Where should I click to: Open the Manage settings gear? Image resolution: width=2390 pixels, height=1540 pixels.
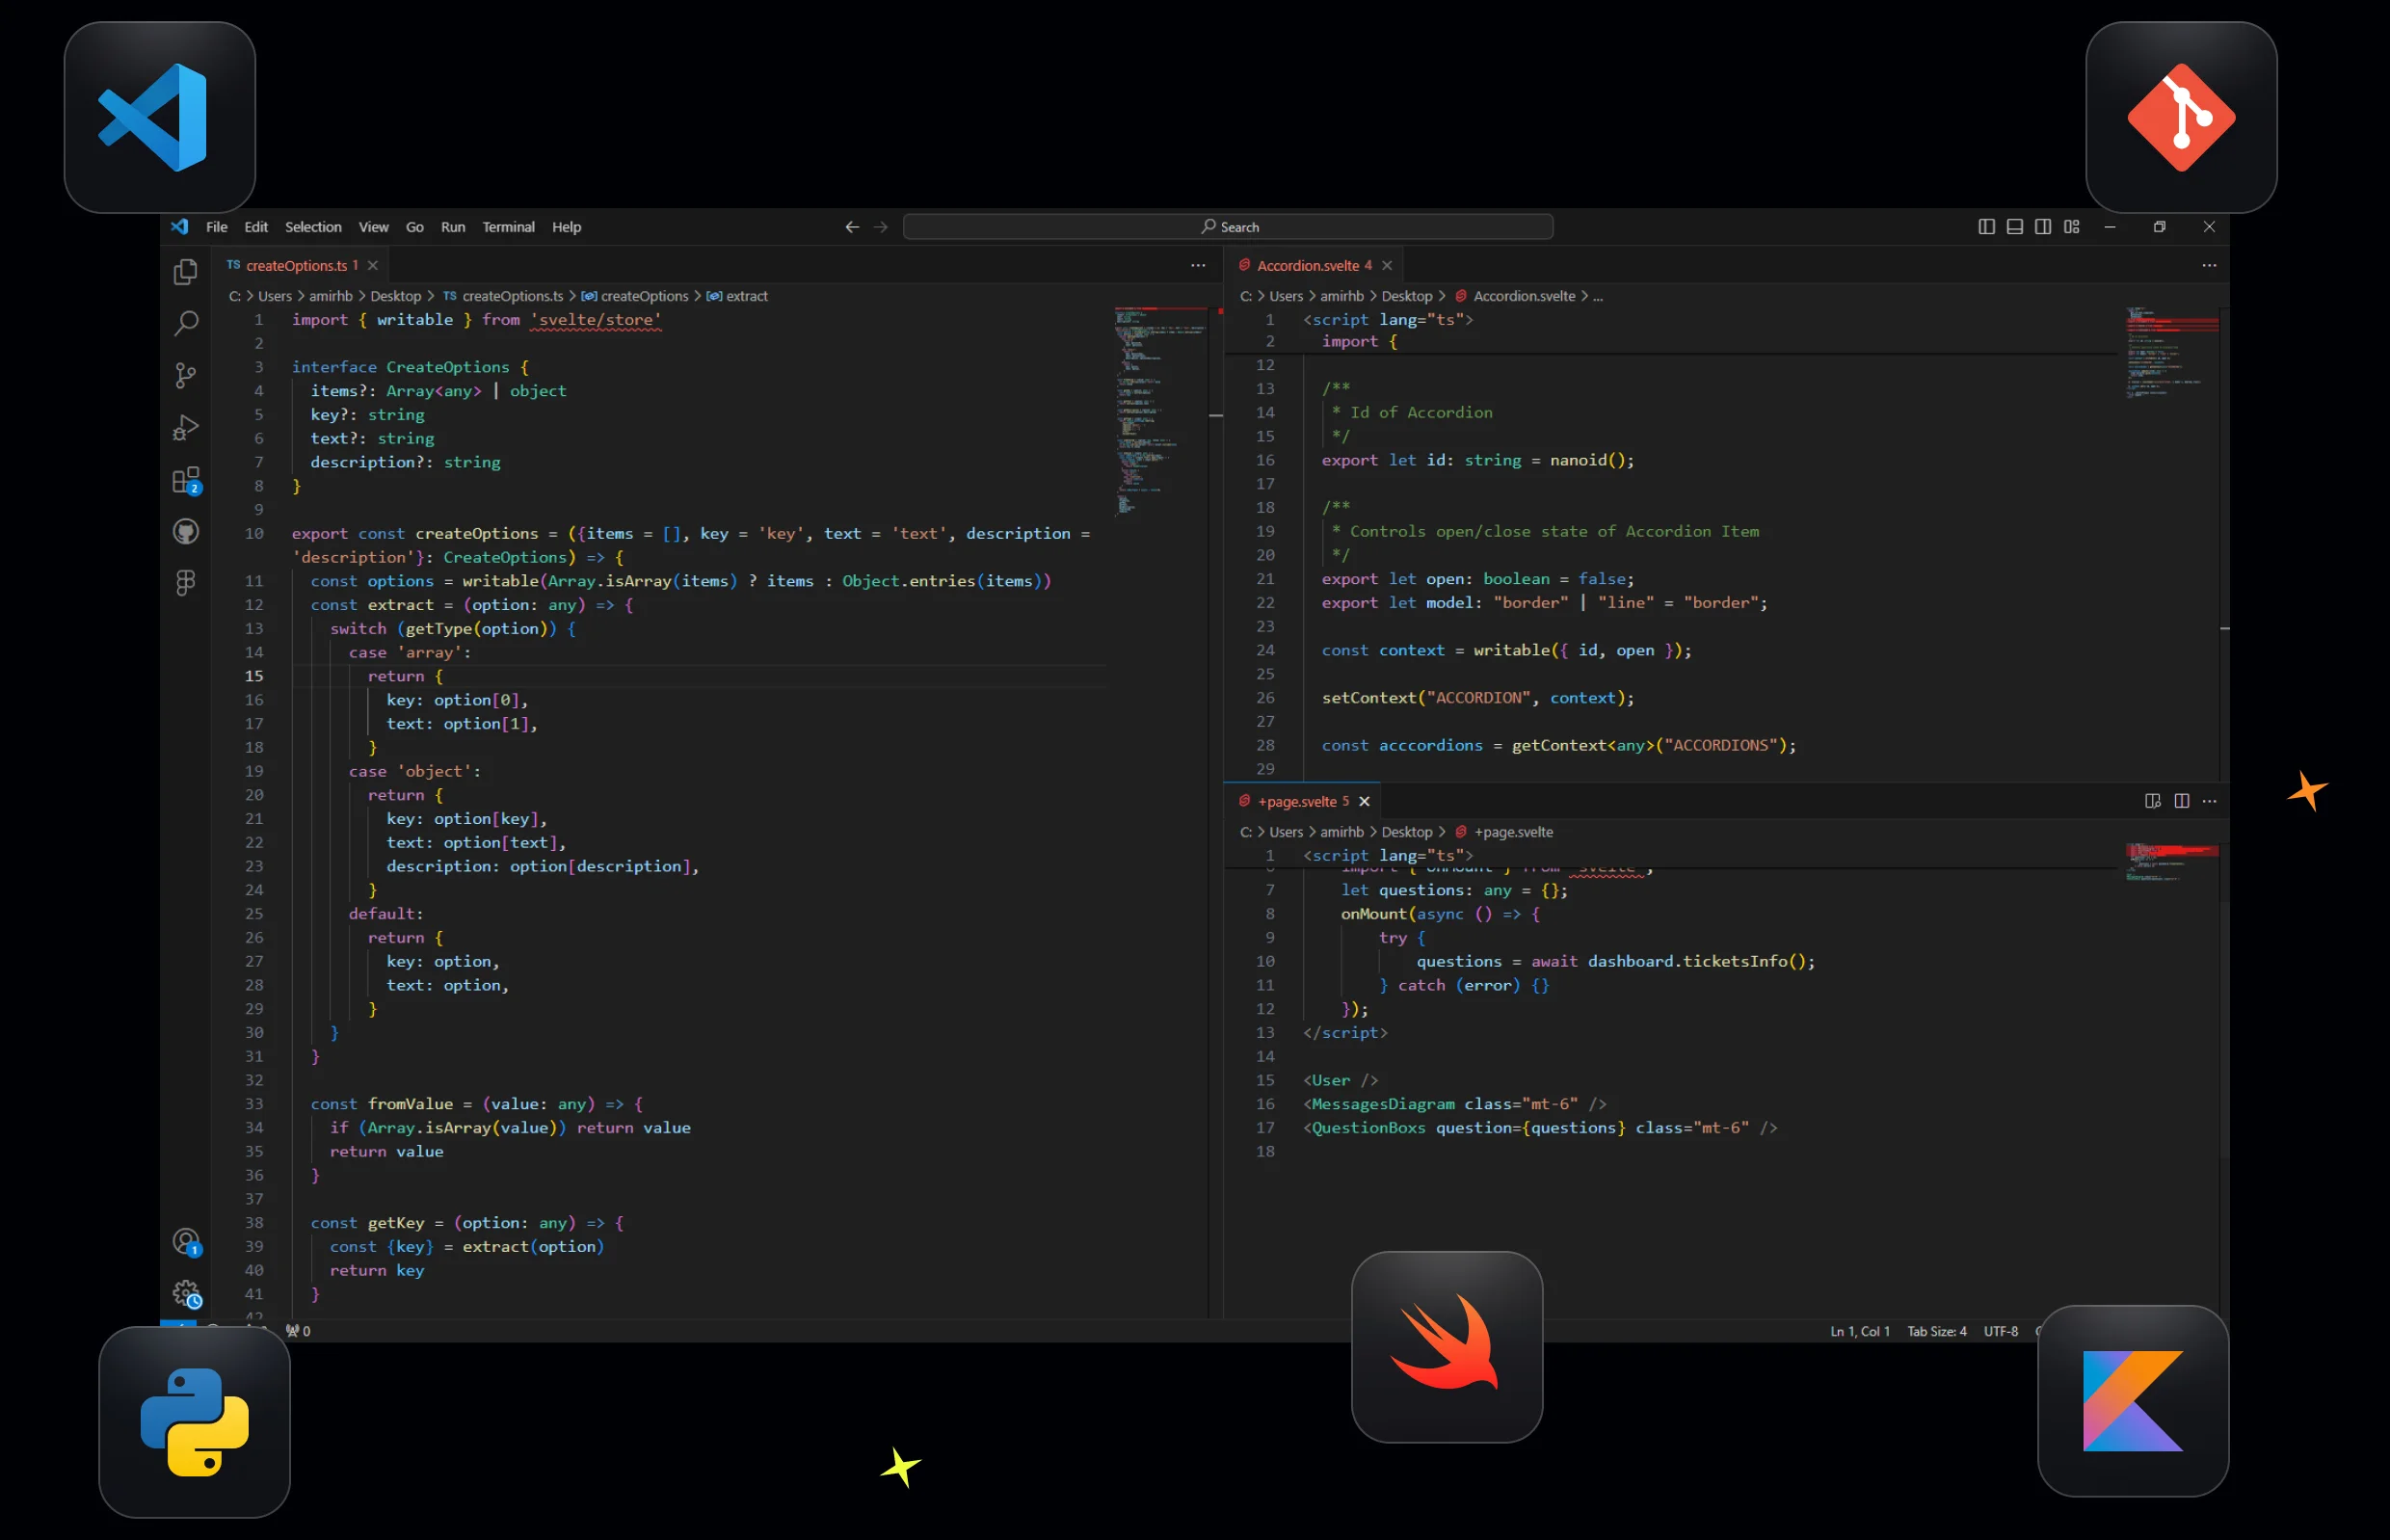pyautogui.click(x=186, y=1293)
